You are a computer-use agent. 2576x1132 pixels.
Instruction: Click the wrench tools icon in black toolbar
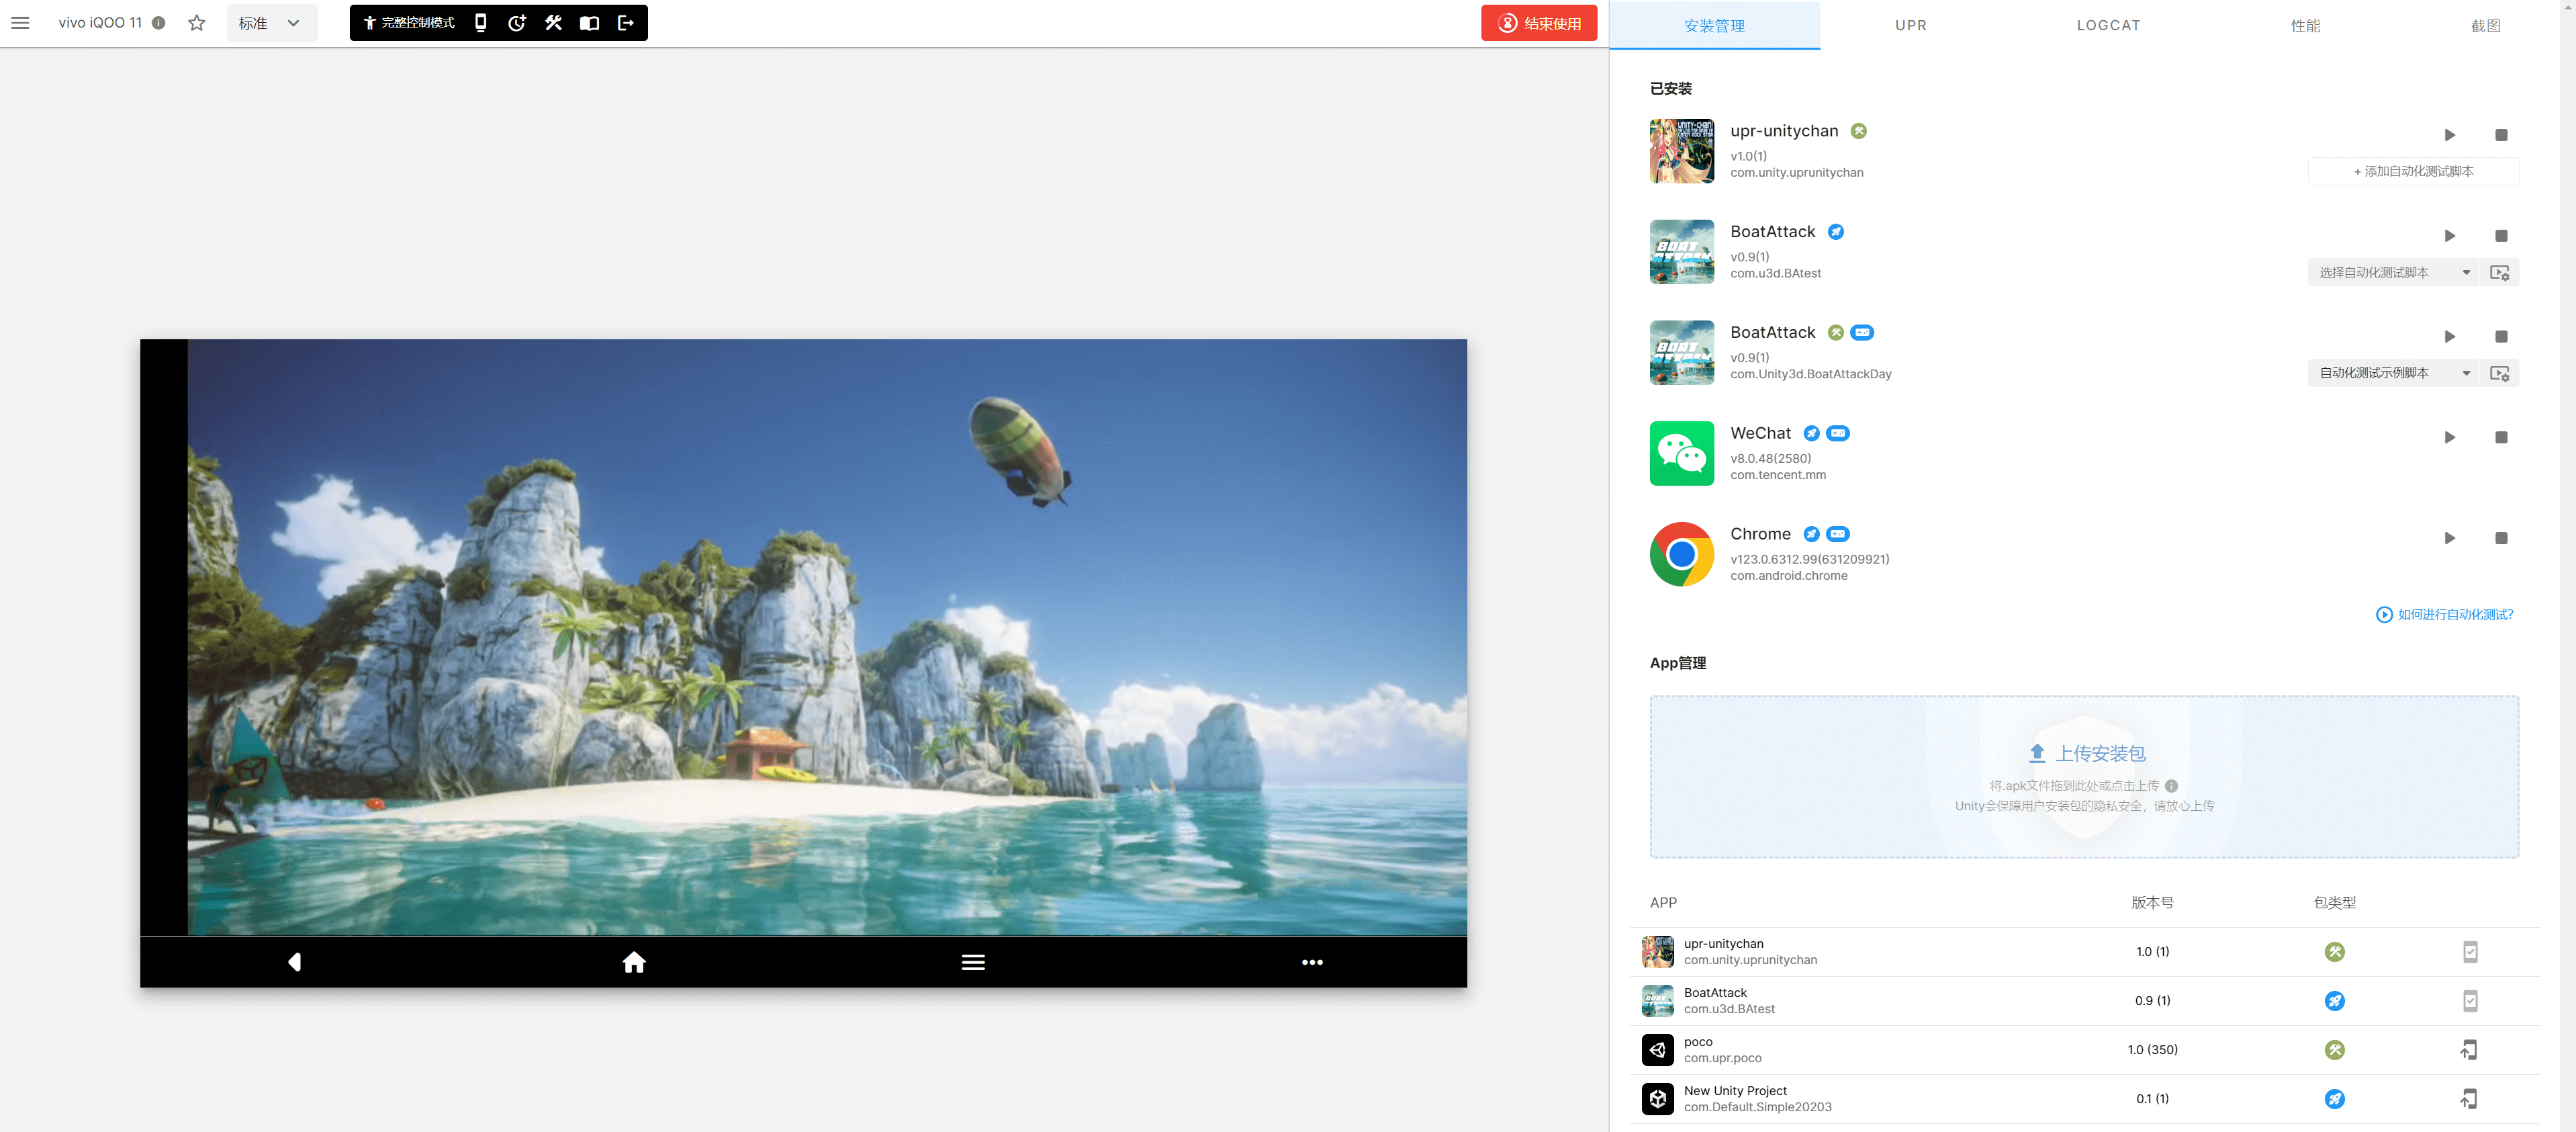[553, 23]
